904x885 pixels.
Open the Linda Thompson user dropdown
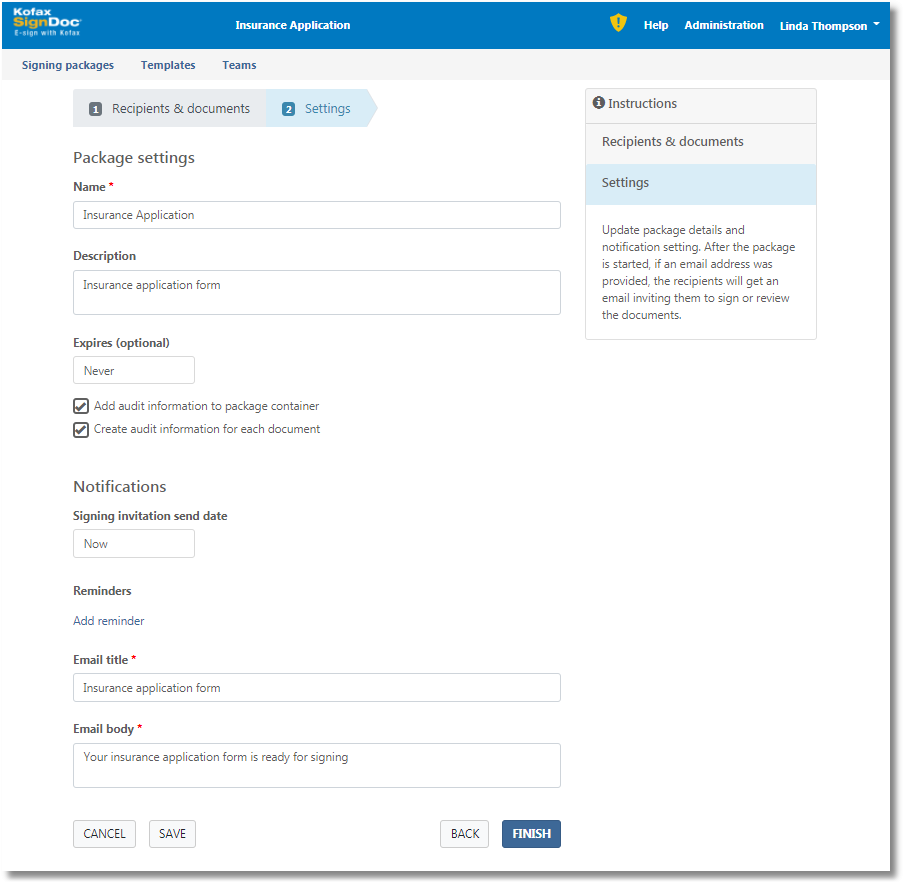click(829, 26)
